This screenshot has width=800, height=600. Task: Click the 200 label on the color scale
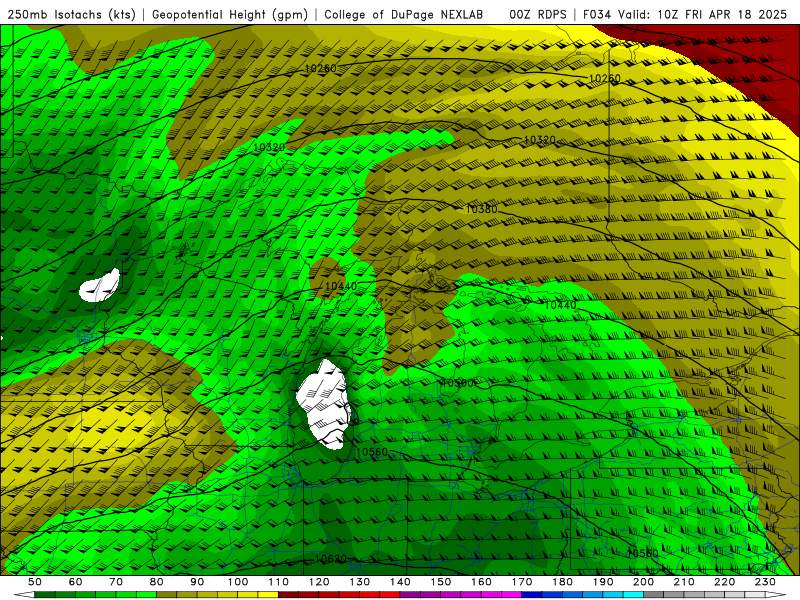pos(643,582)
